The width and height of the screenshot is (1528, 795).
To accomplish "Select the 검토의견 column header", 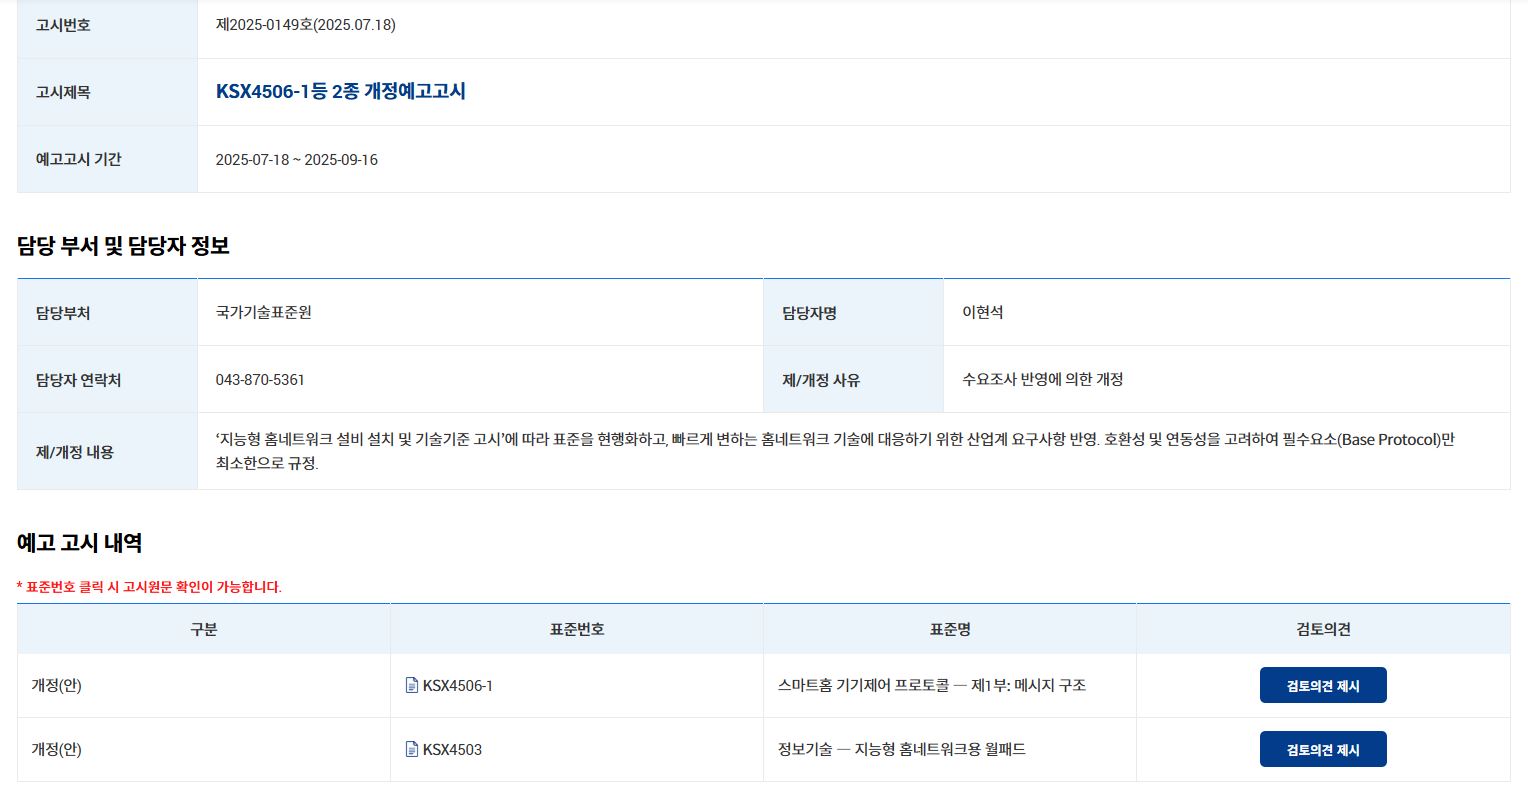I will coord(1323,629).
